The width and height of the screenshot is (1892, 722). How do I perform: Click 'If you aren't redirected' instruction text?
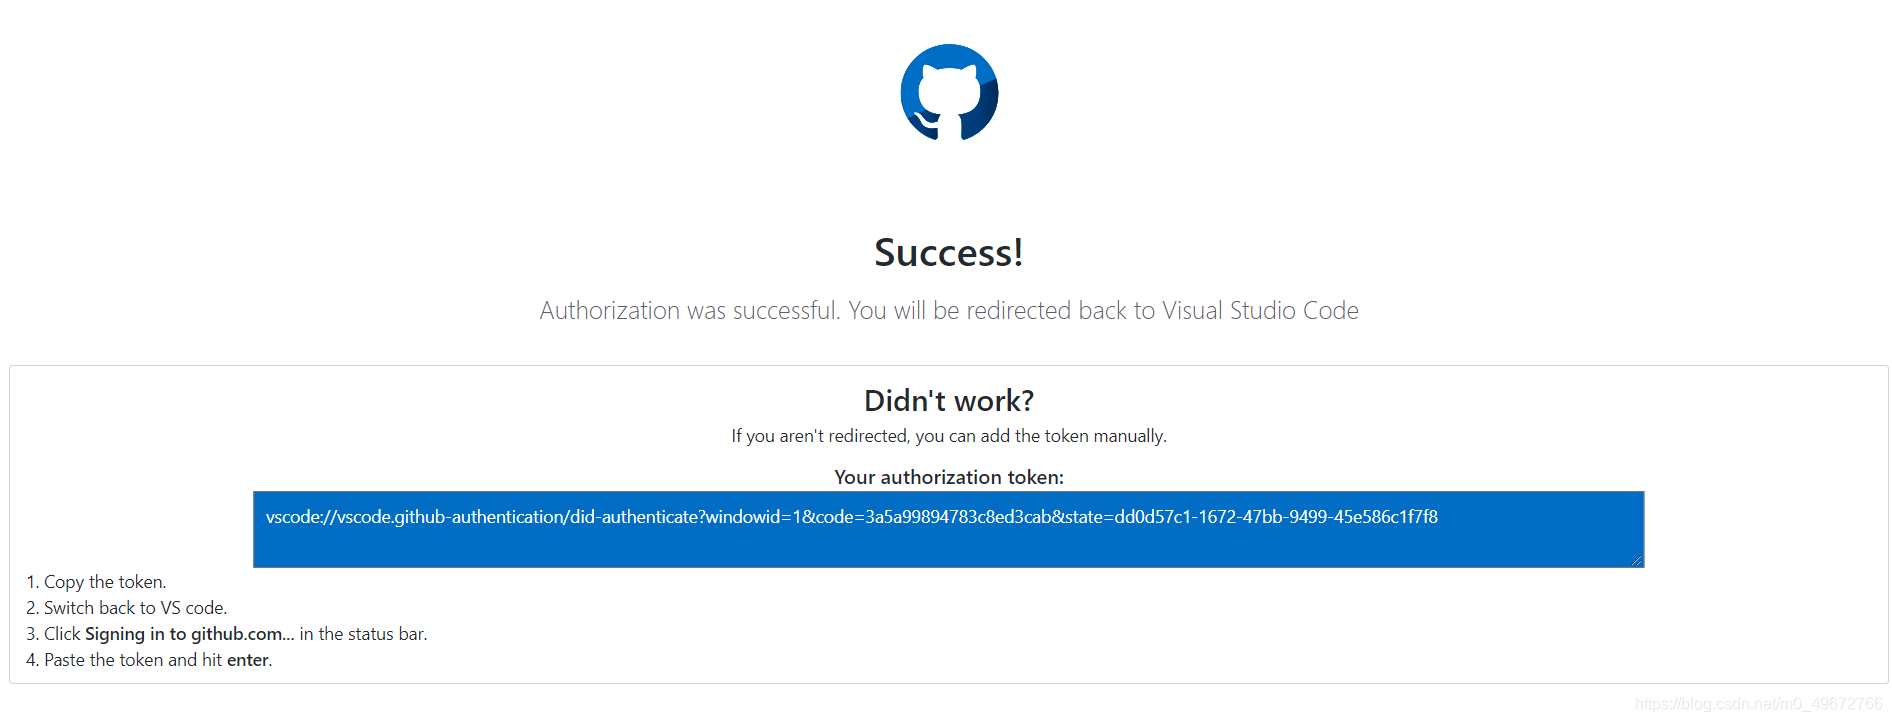948,435
